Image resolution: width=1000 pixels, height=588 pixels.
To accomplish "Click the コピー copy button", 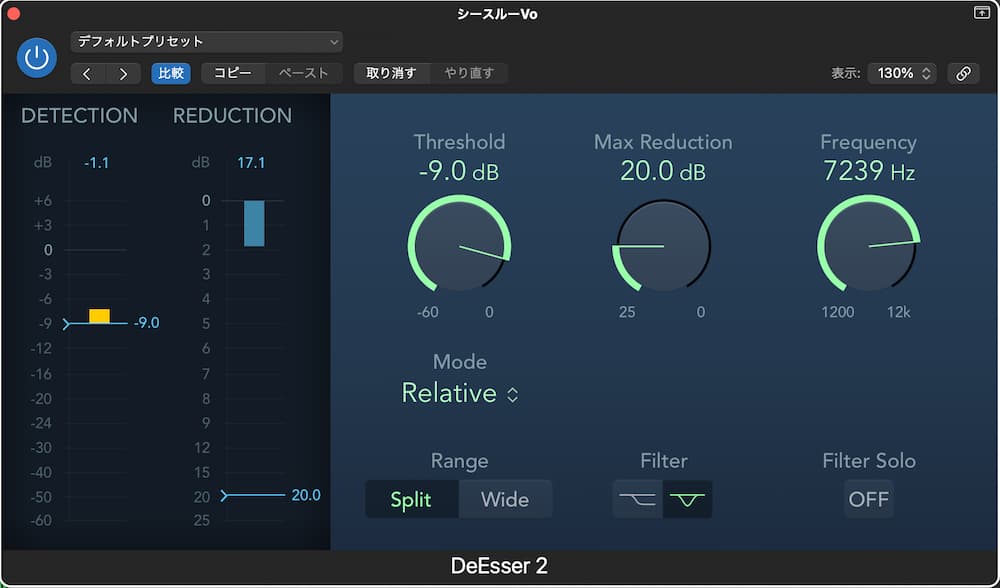I will (x=233, y=73).
